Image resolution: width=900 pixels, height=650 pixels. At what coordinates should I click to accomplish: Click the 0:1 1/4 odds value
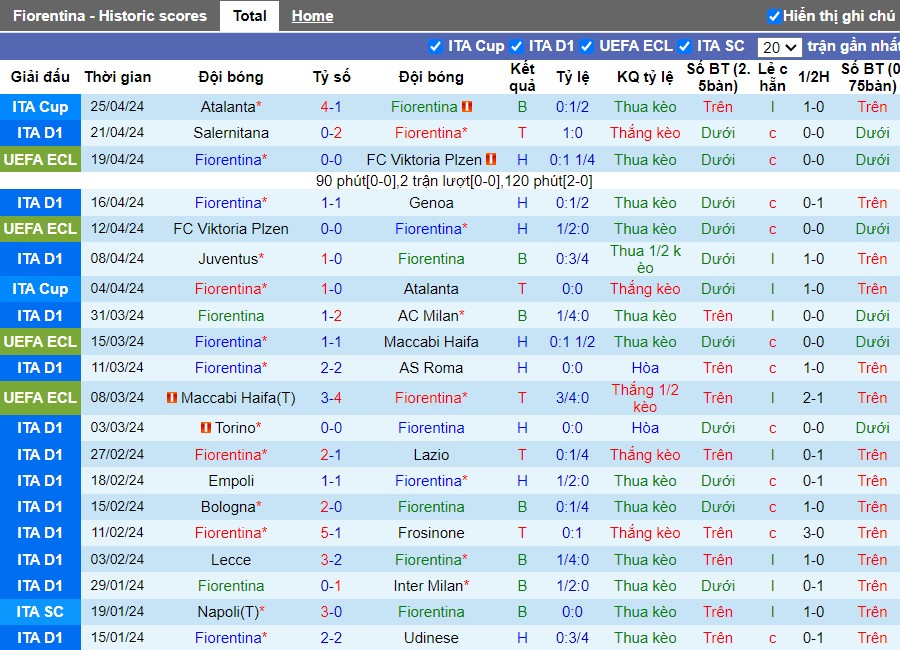point(572,159)
